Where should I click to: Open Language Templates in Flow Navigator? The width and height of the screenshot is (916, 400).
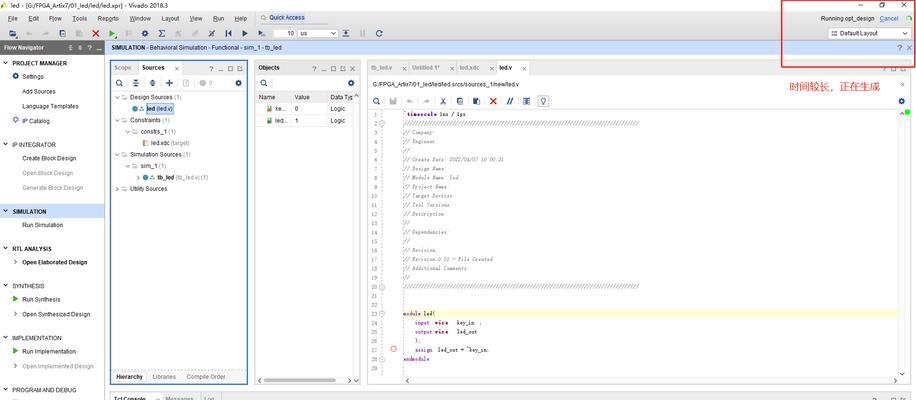point(50,106)
